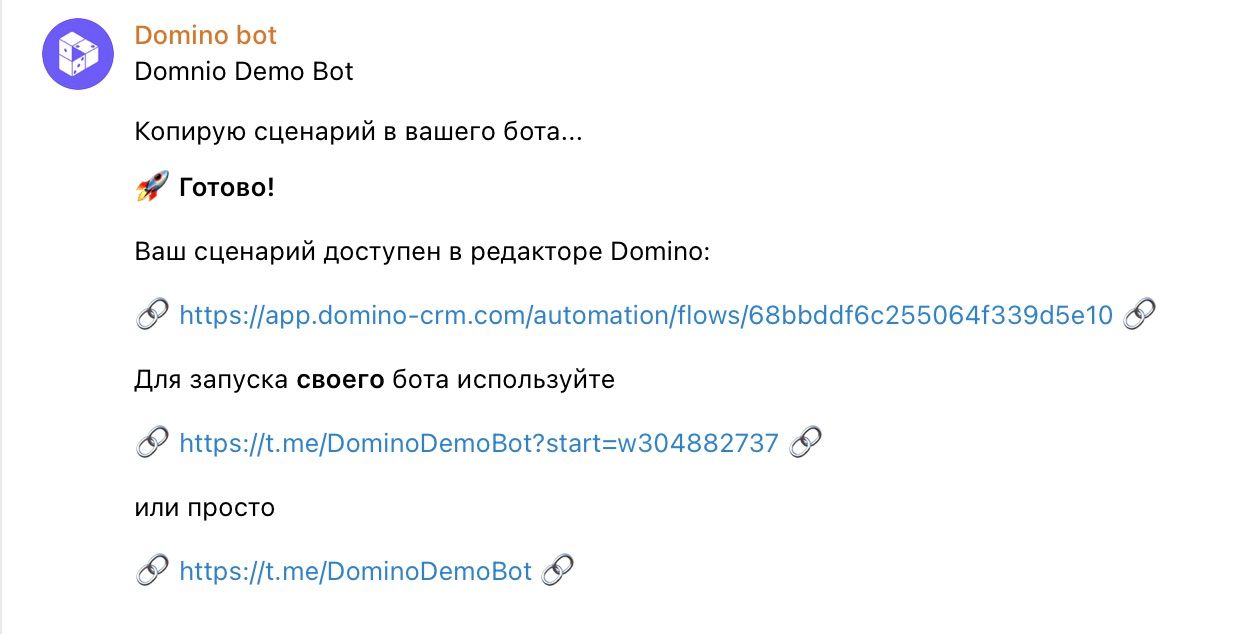Click the rocket emoji before Готово

tap(151, 187)
